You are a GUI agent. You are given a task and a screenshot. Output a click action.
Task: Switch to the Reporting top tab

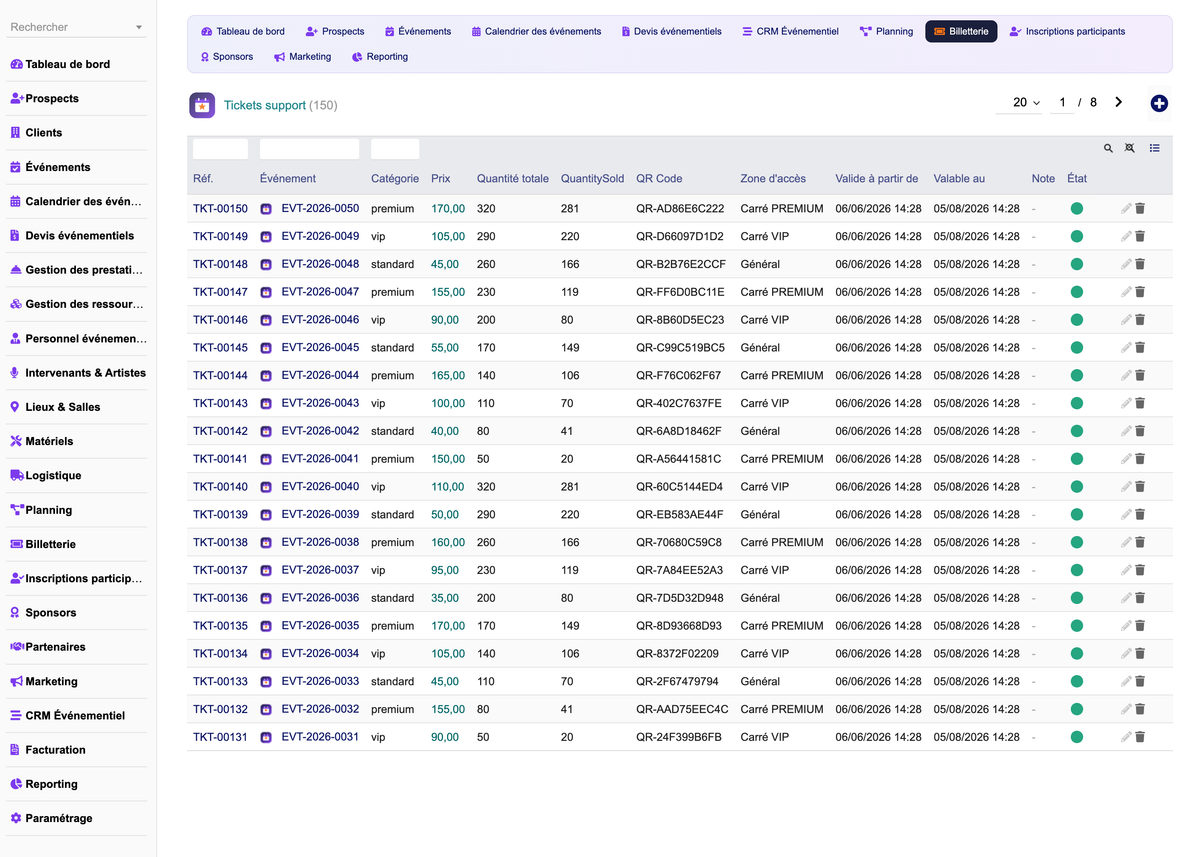[380, 57]
